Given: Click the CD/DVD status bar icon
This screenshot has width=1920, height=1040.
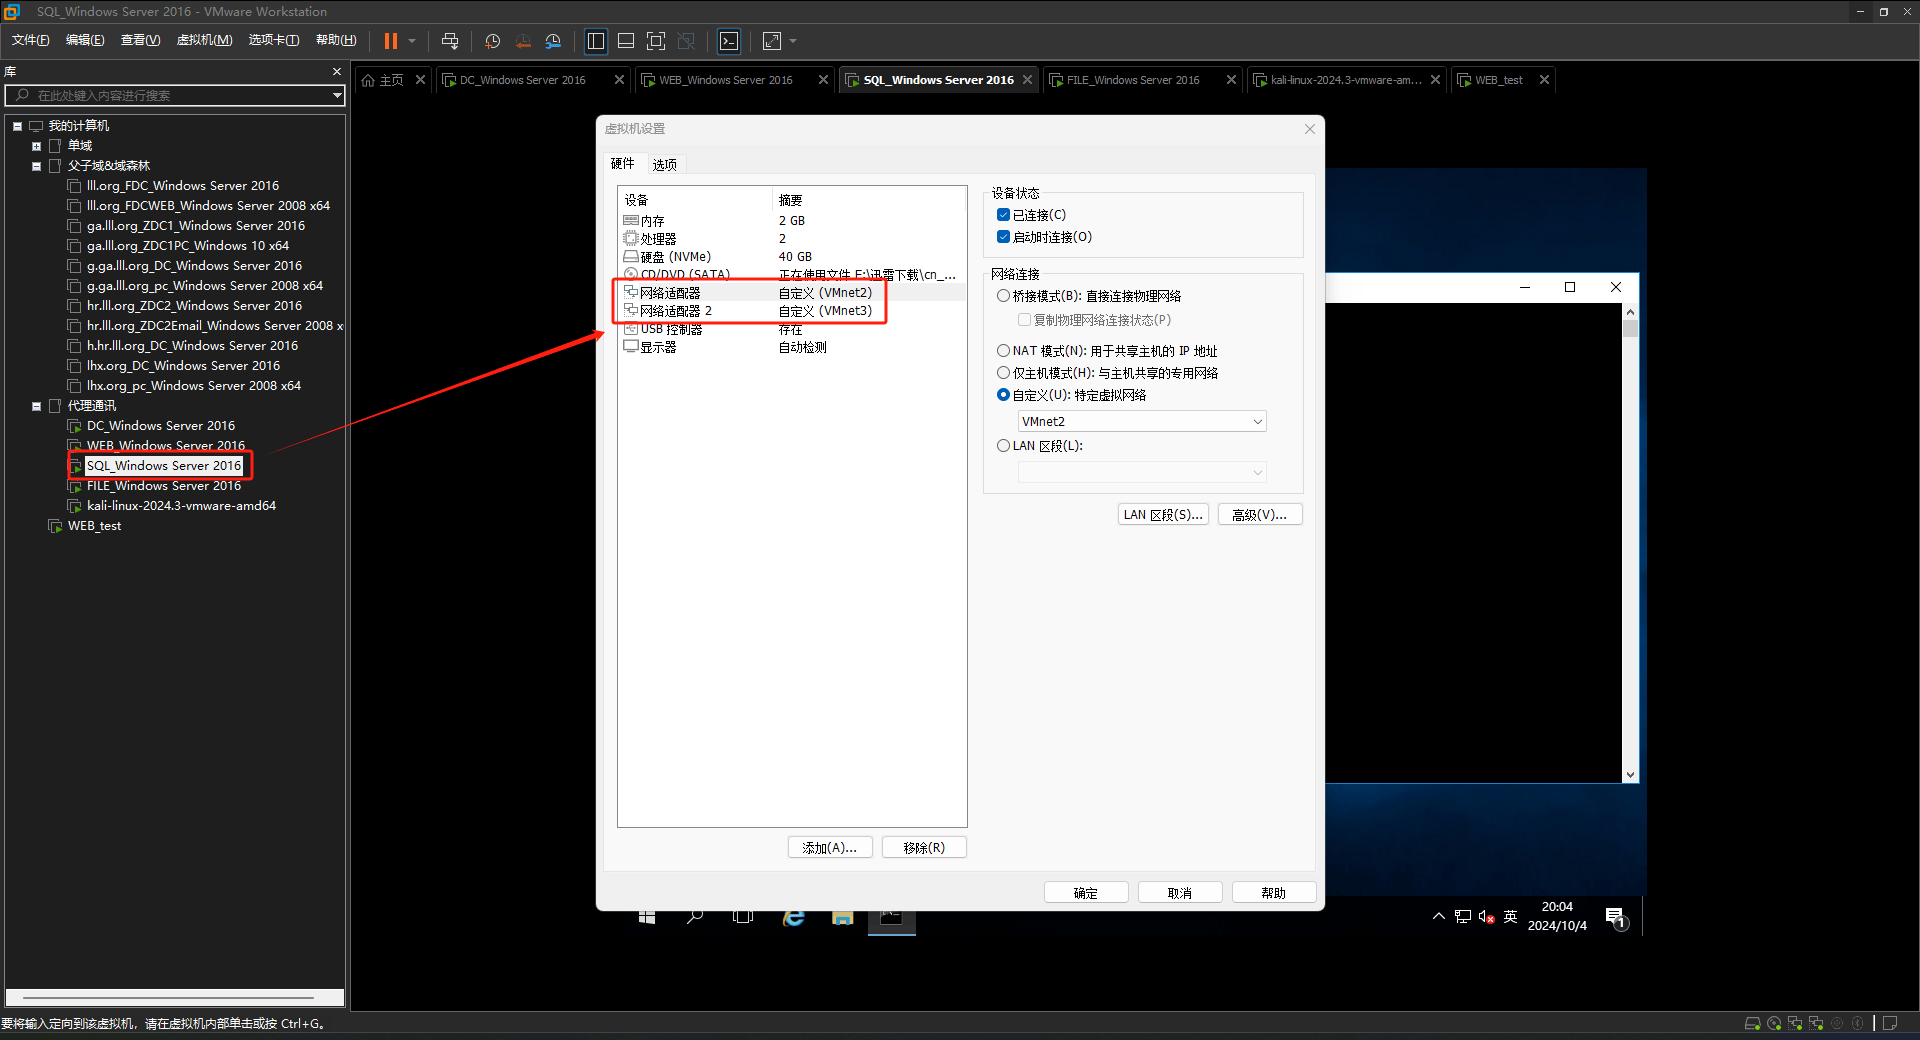Looking at the screenshot, I should 1774,1023.
